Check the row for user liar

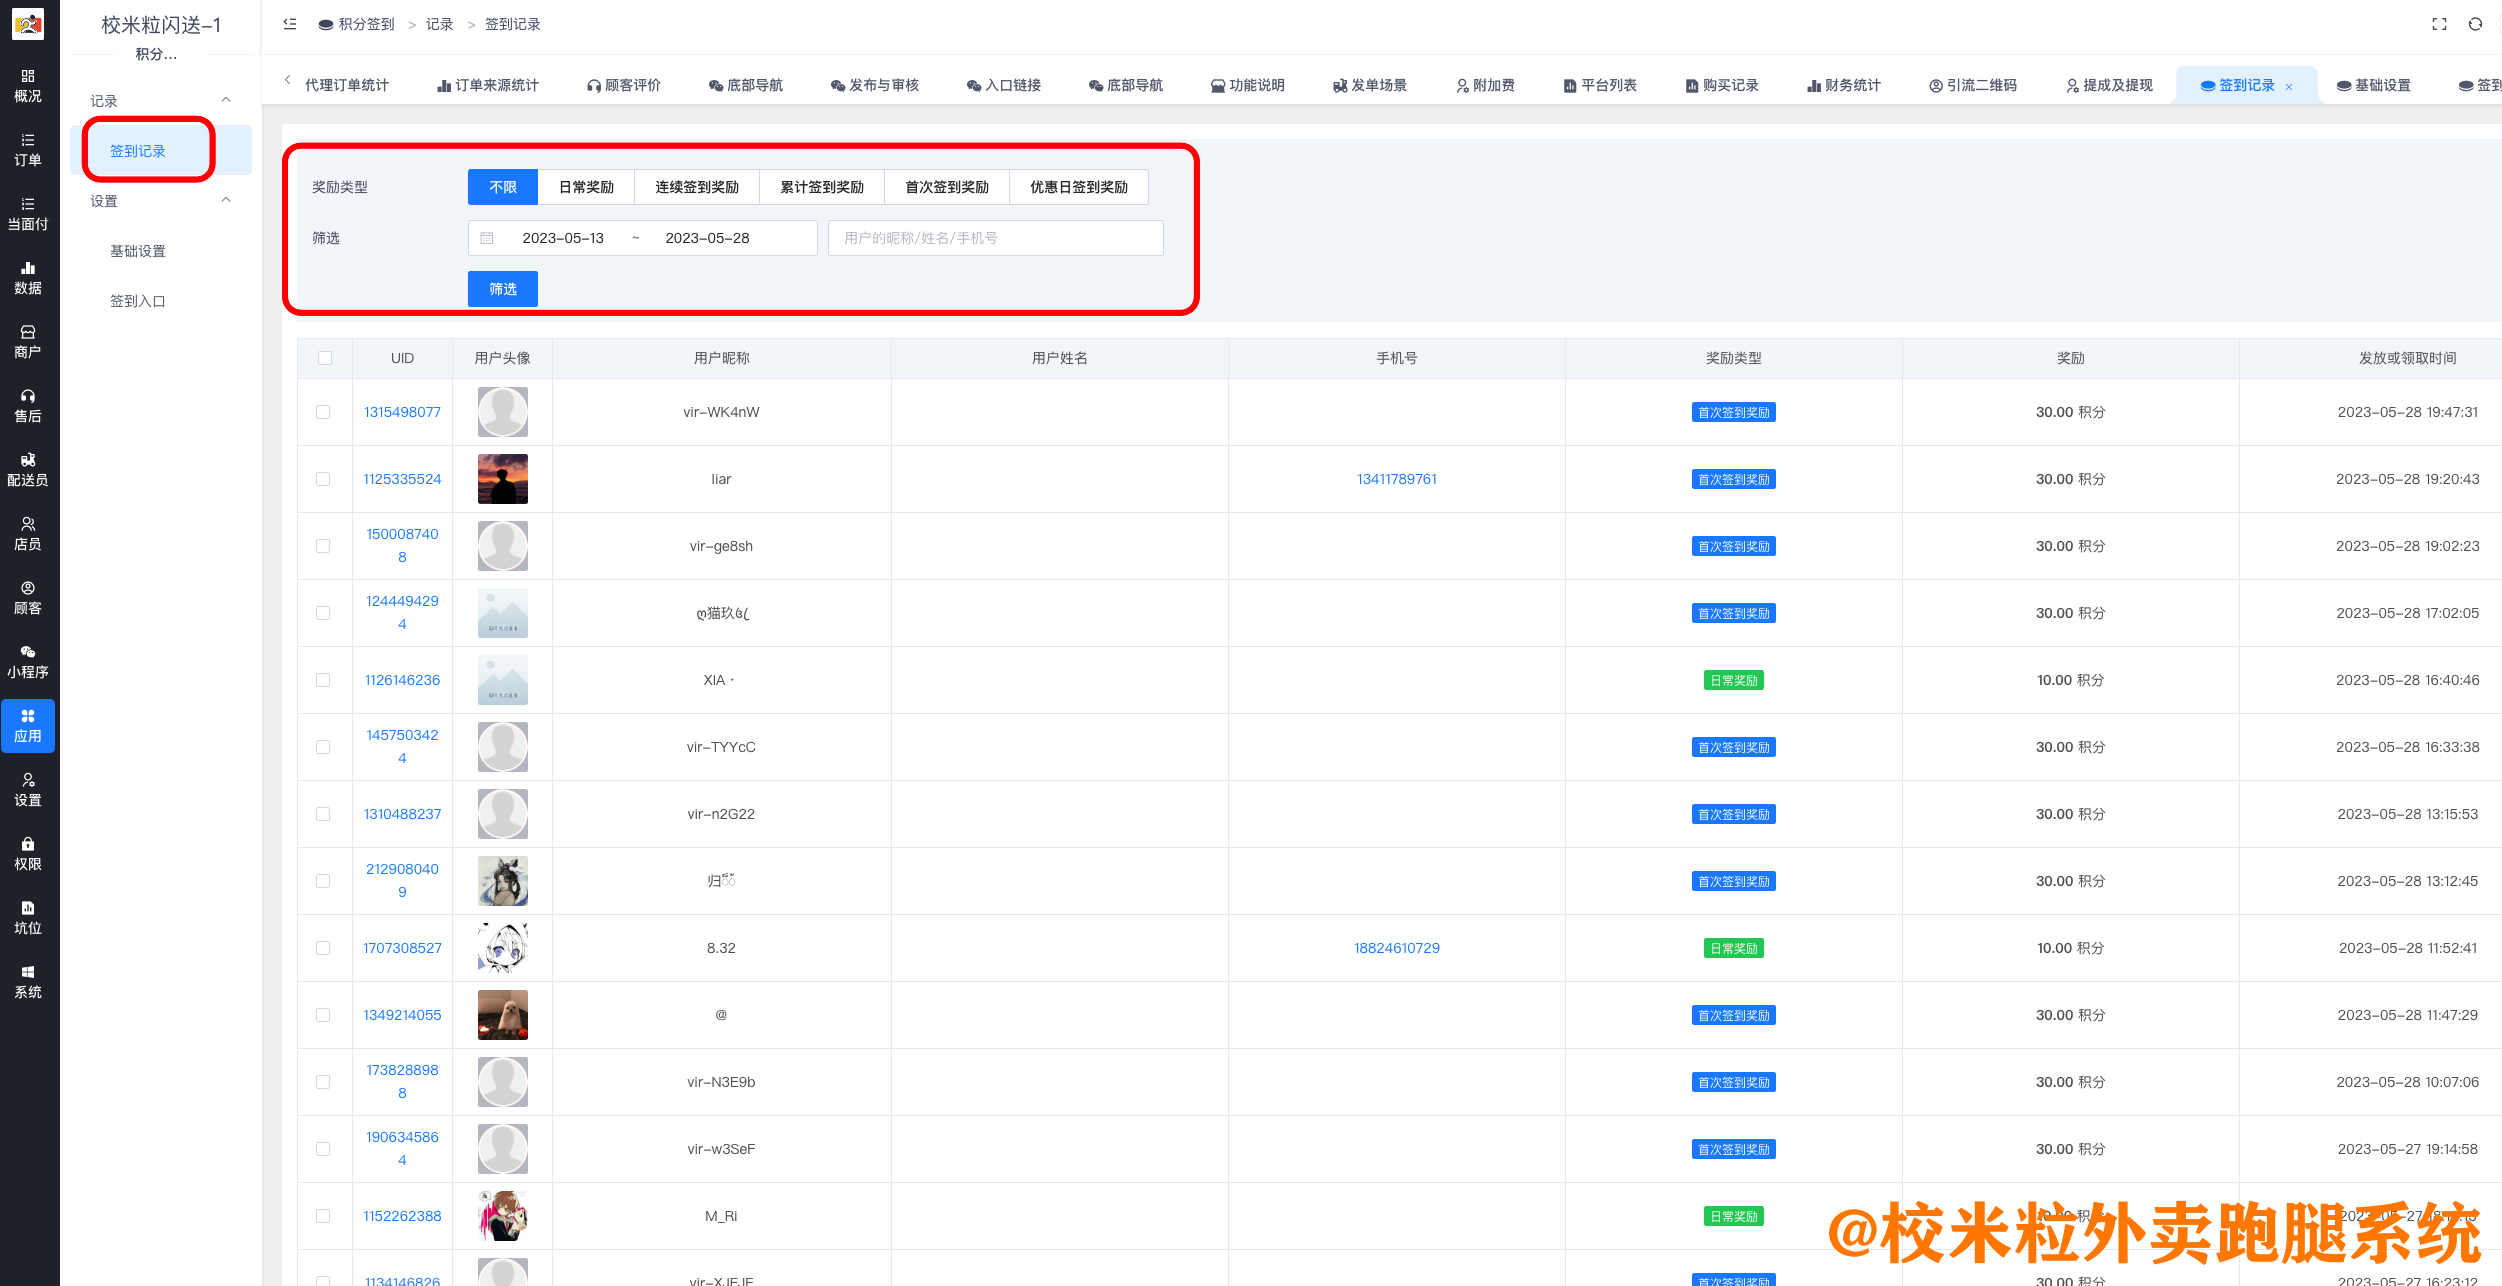point(324,478)
